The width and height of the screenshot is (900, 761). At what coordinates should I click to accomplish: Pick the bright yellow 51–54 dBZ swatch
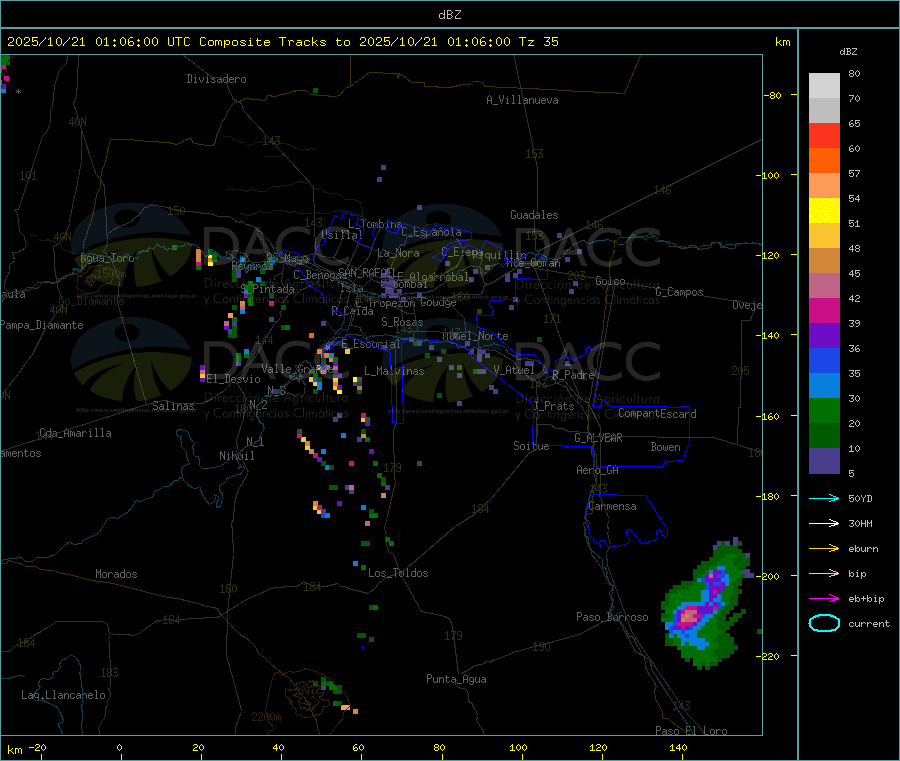click(824, 211)
